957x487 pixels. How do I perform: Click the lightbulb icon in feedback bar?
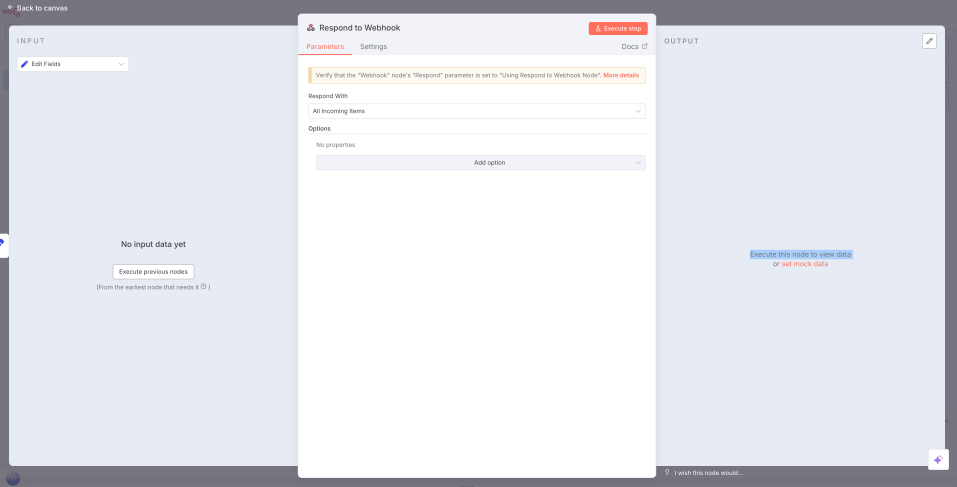point(667,473)
